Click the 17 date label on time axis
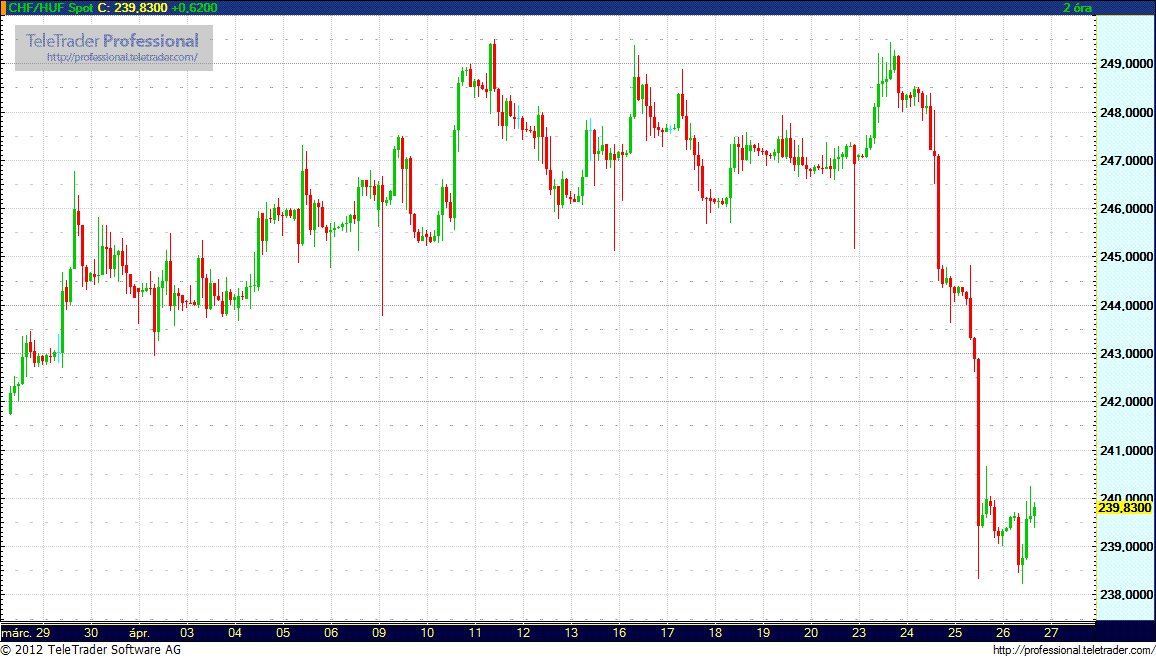 pos(667,632)
